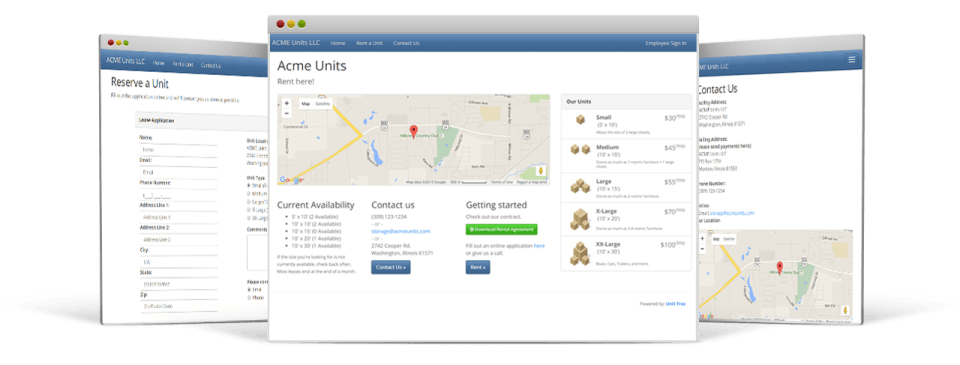Click the red location pin on center map

(414, 130)
